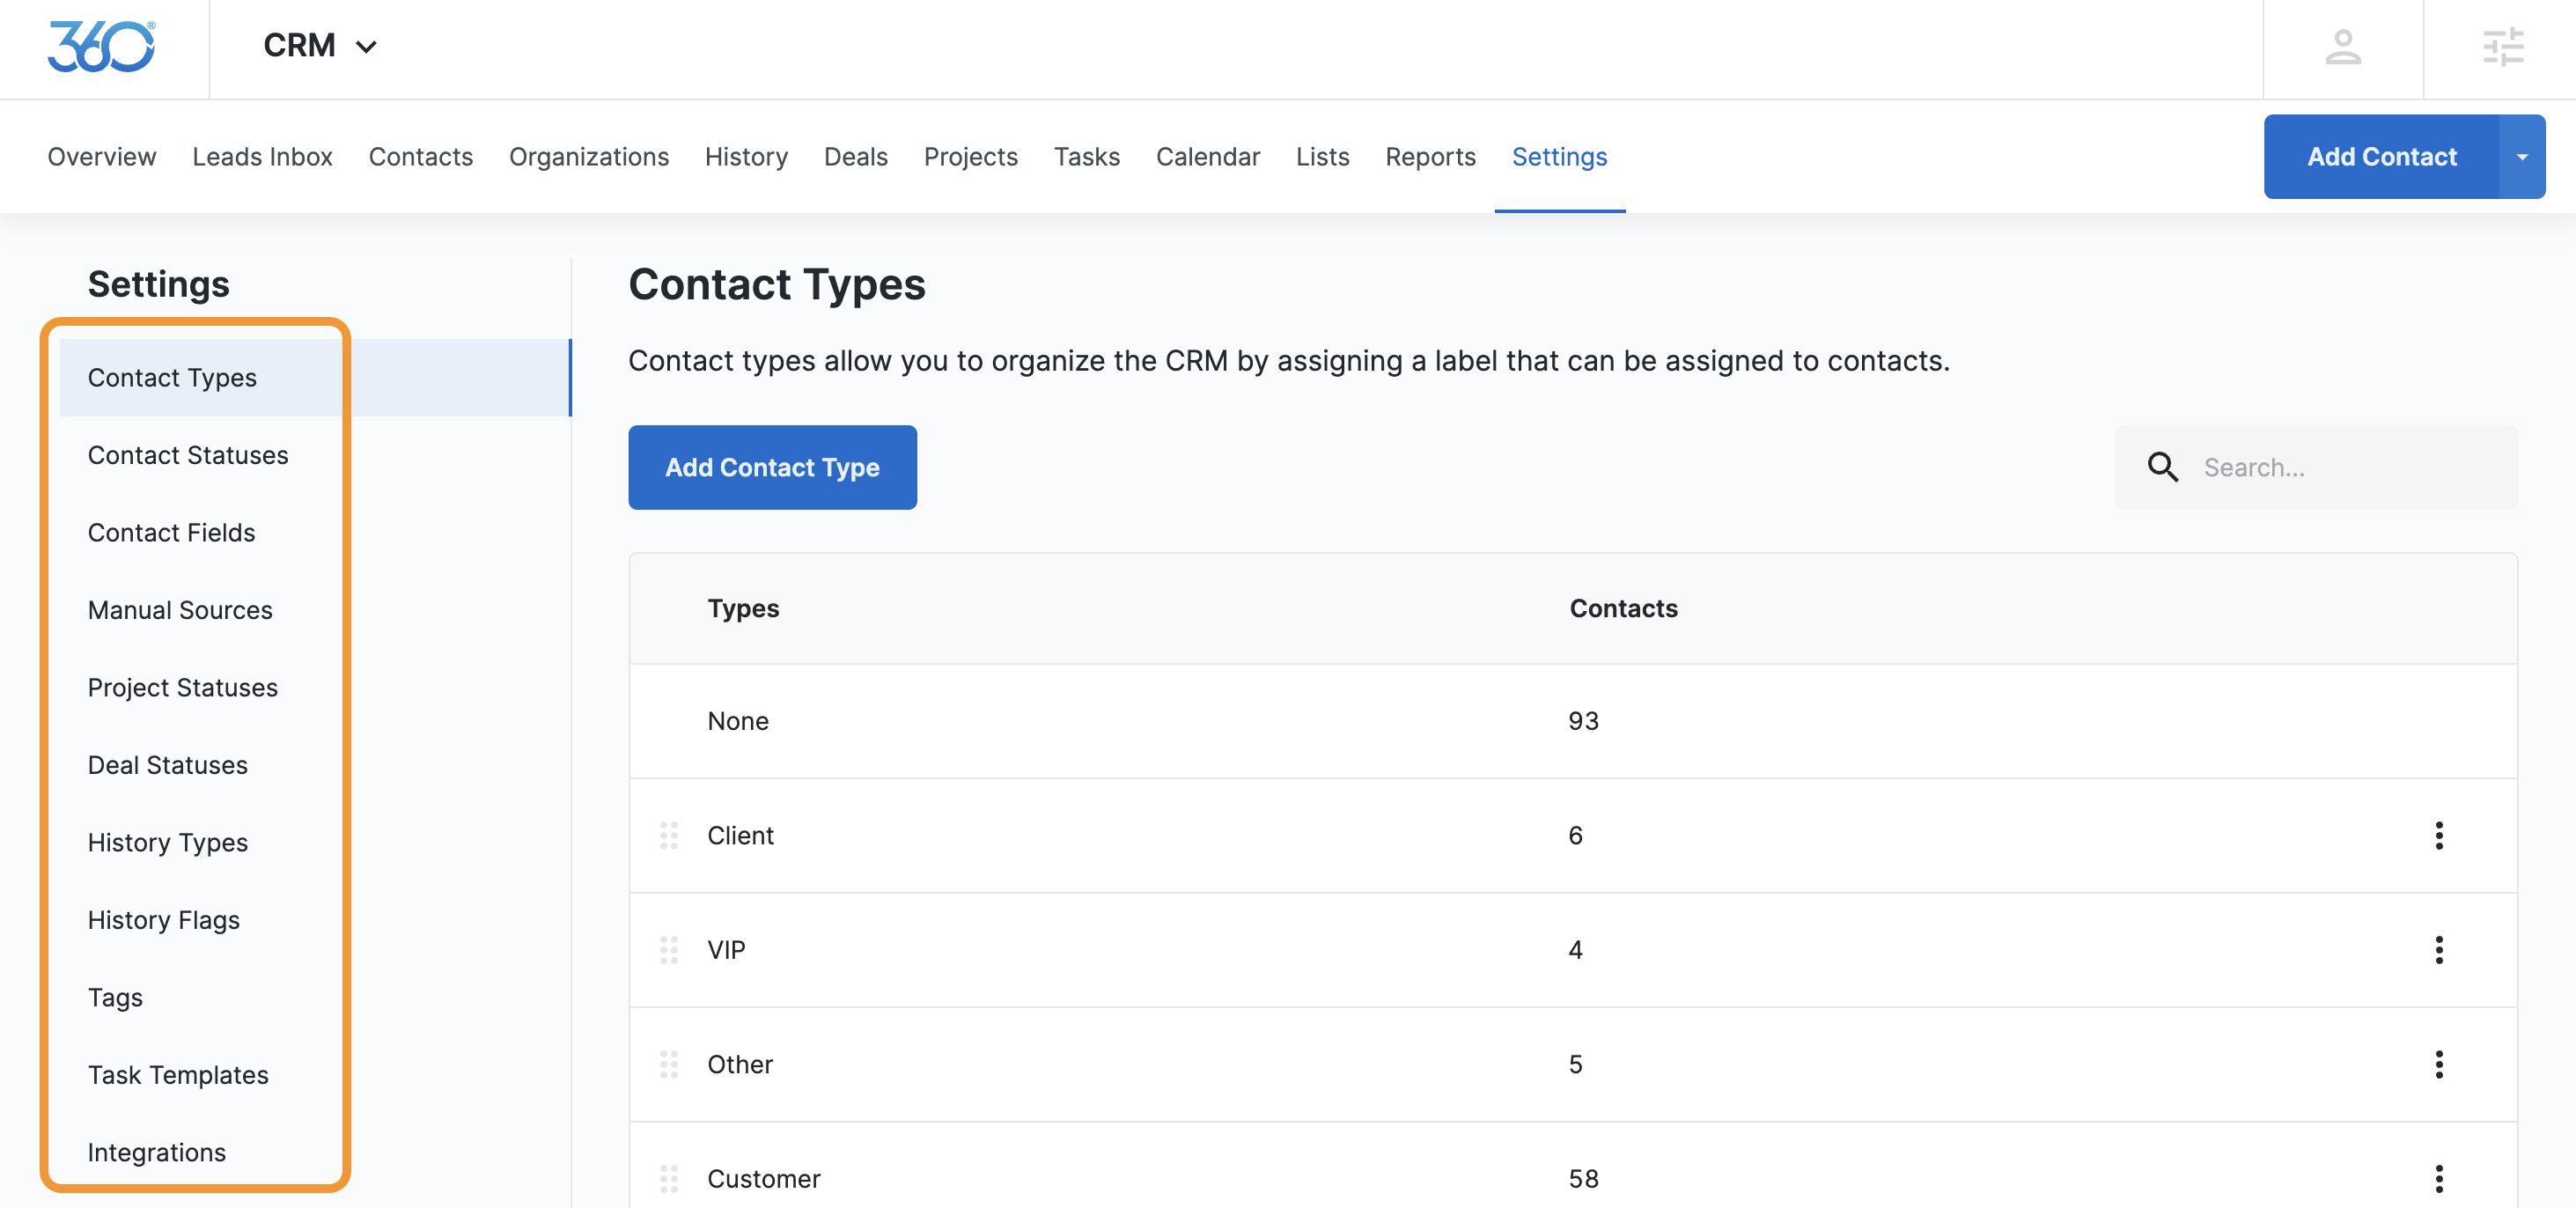Click drag handle beside Client type
This screenshot has width=2576, height=1208.
(x=669, y=835)
